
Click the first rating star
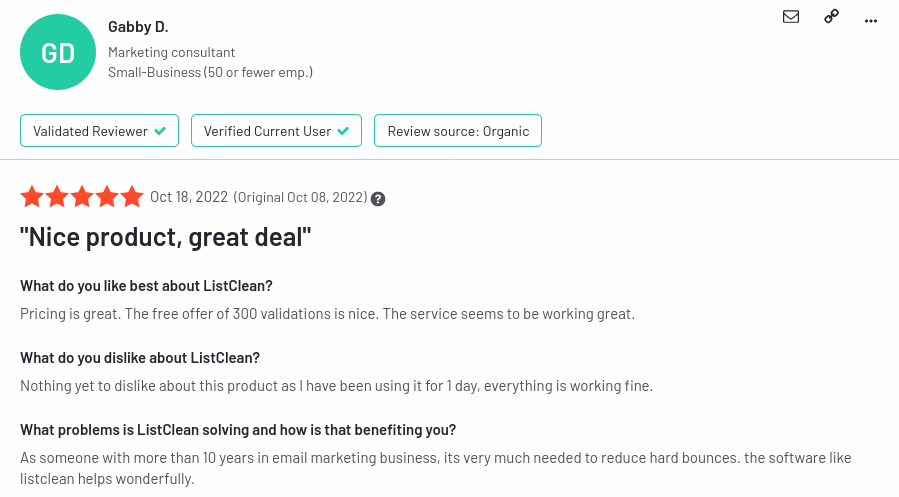click(32, 197)
